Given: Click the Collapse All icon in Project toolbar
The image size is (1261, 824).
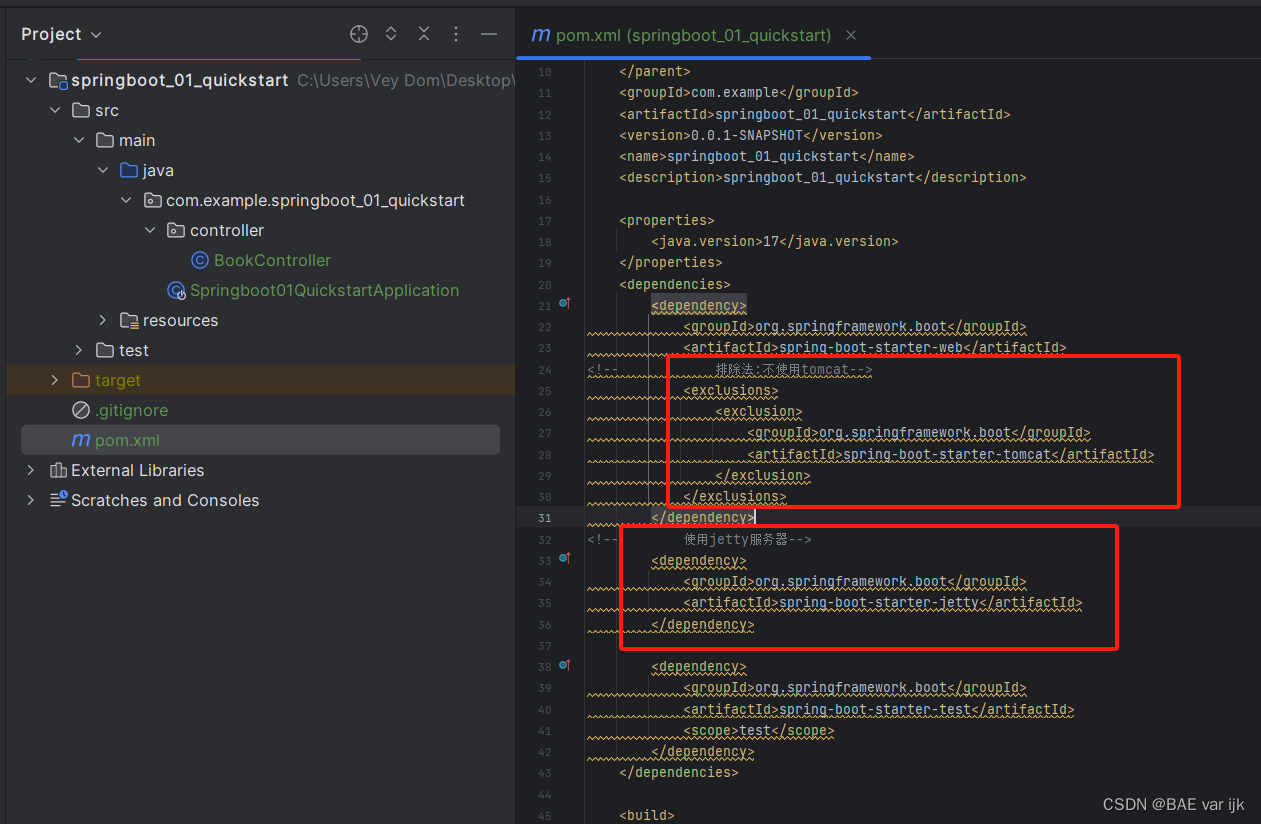Looking at the screenshot, I should click(x=423, y=33).
